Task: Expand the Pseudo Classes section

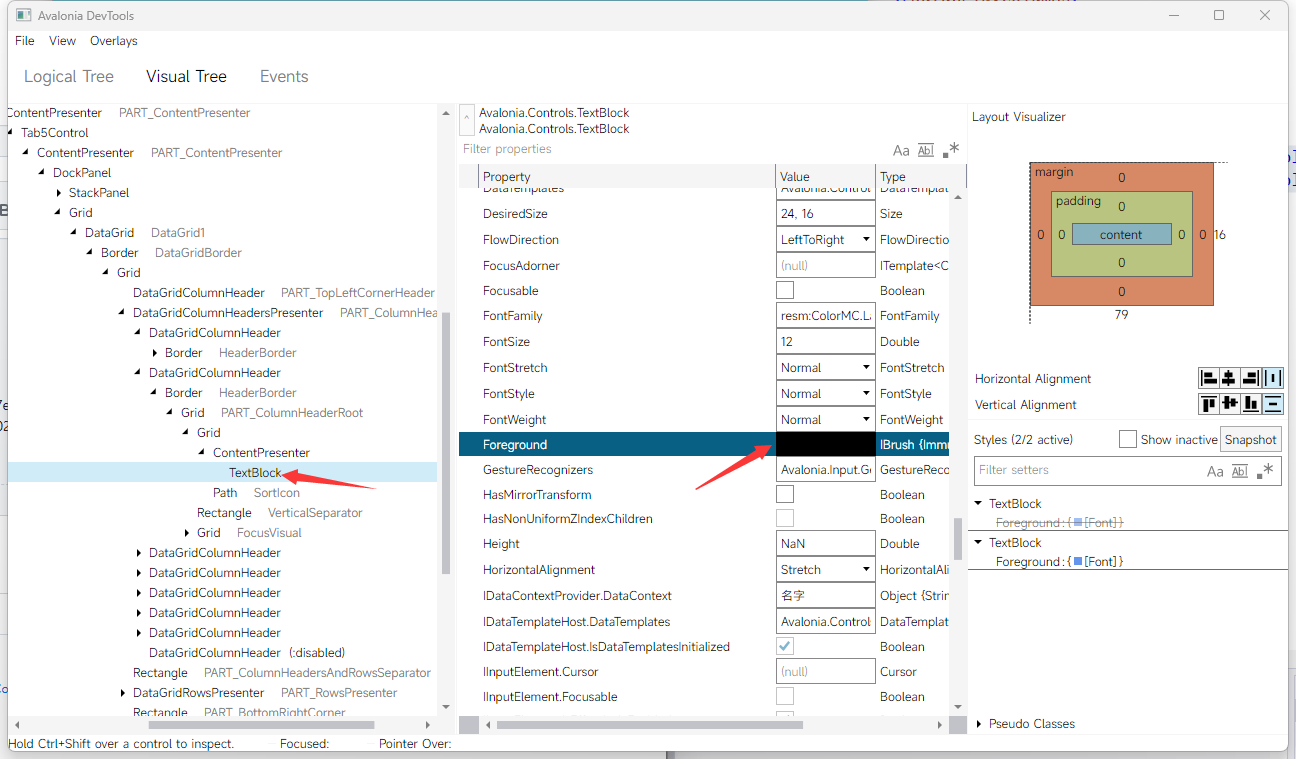Action: [979, 723]
